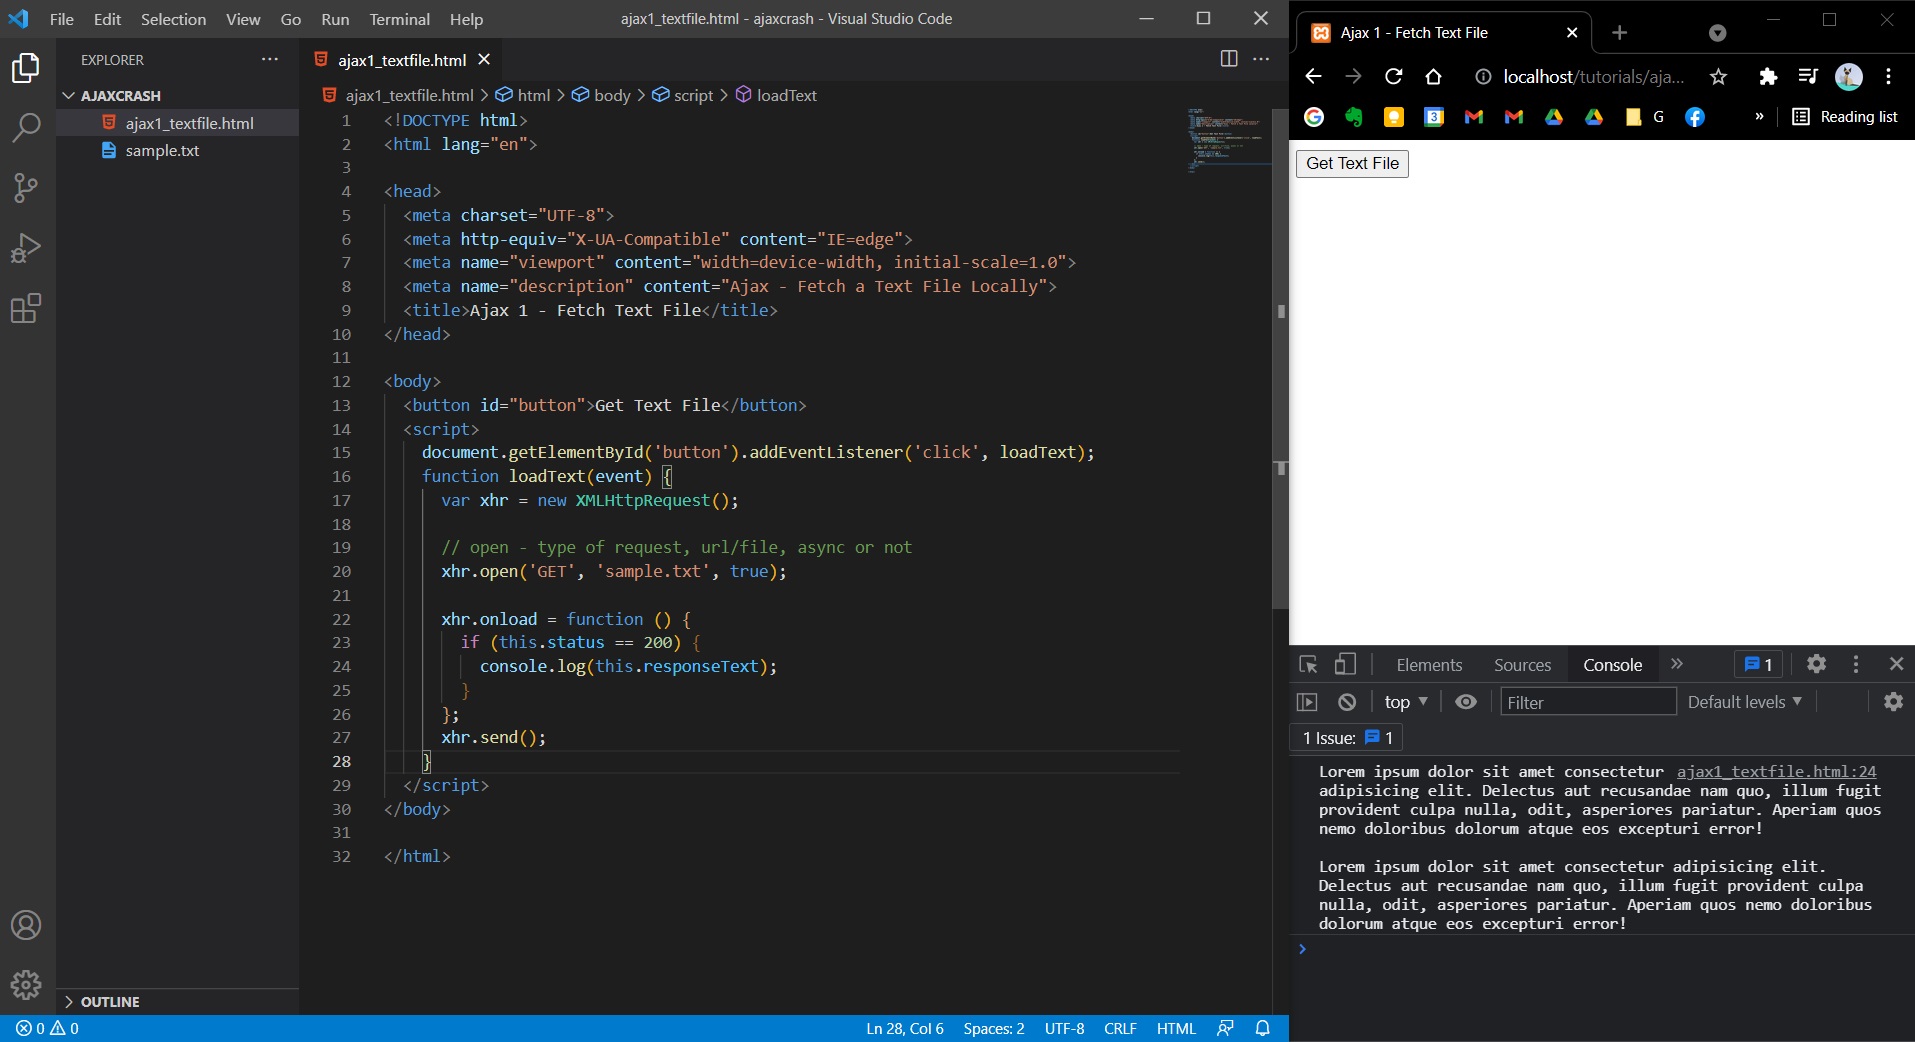1915x1042 pixels.
Task: Create live expression with eye icon
Action: (1466, 702)
